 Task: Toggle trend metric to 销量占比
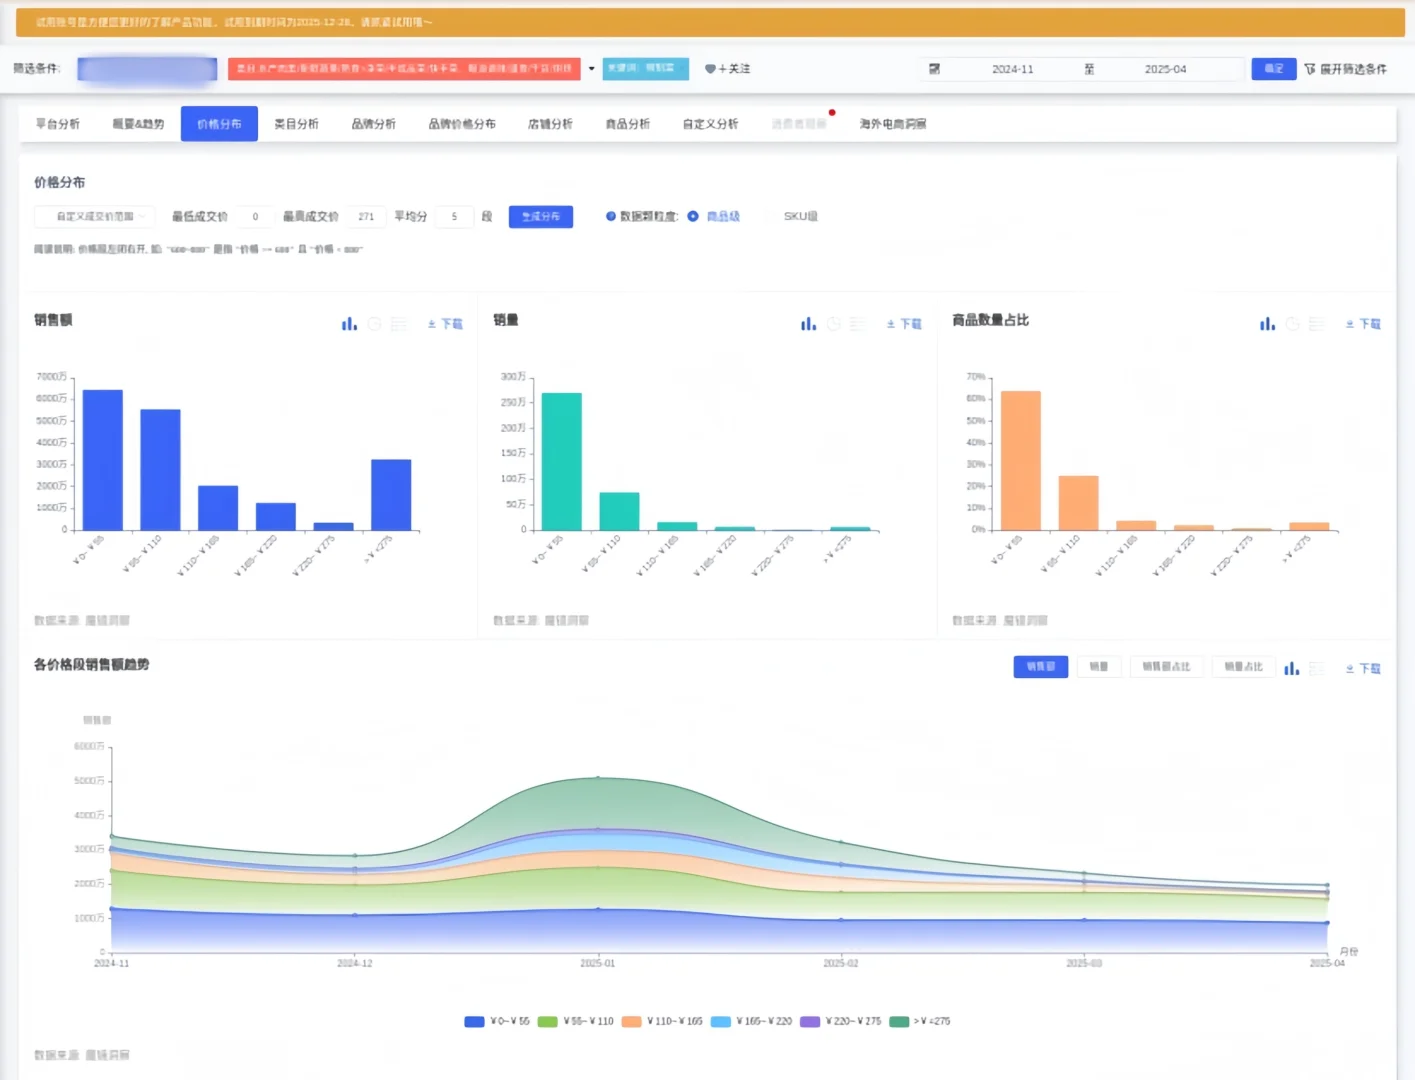[x=1243, y=667]
